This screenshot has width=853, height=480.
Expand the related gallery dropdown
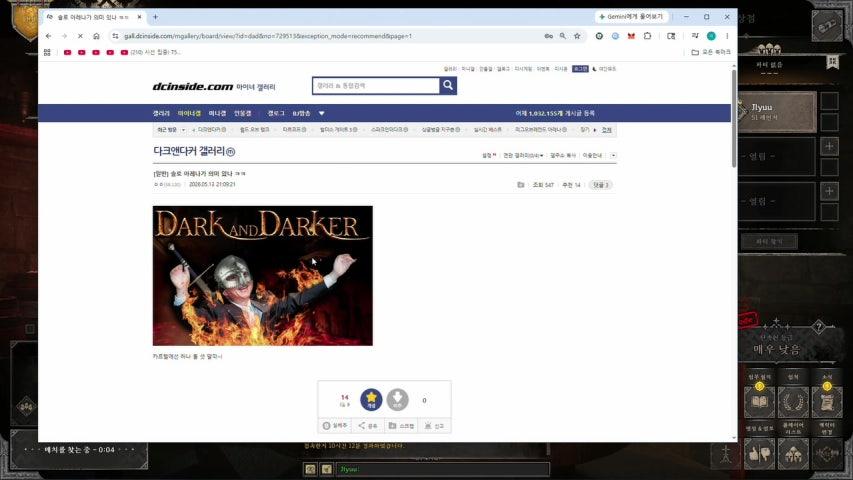(x=523, y=156)
